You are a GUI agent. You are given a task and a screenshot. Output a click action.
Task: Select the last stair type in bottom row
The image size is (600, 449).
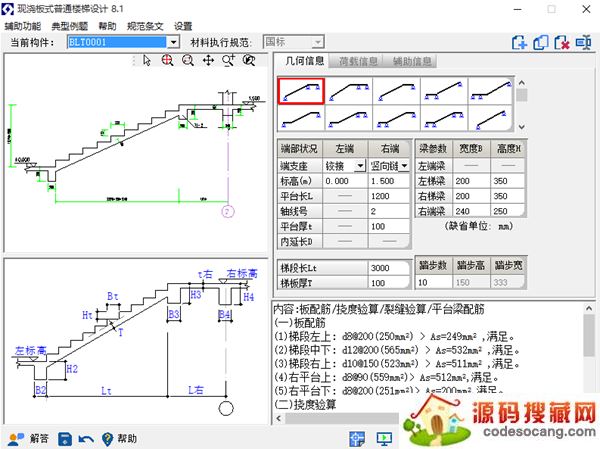pos(491,118)
